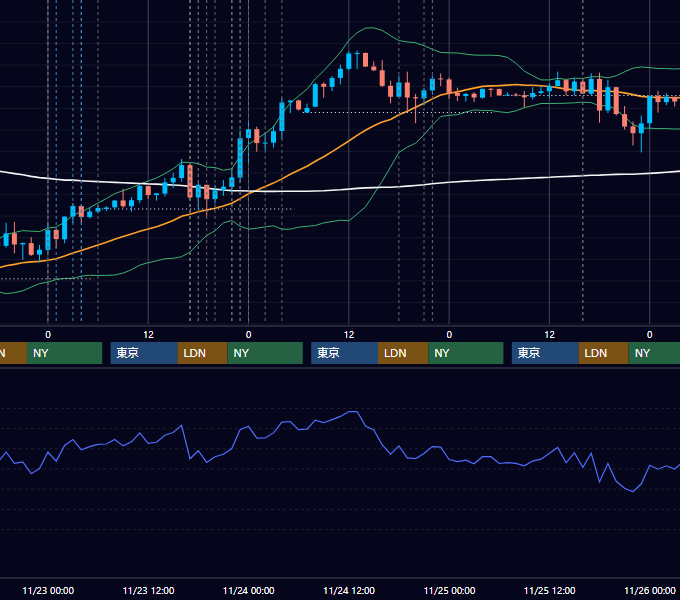
Task: Select the first 東京 session block on 11/23
Action: pos(144,353)
